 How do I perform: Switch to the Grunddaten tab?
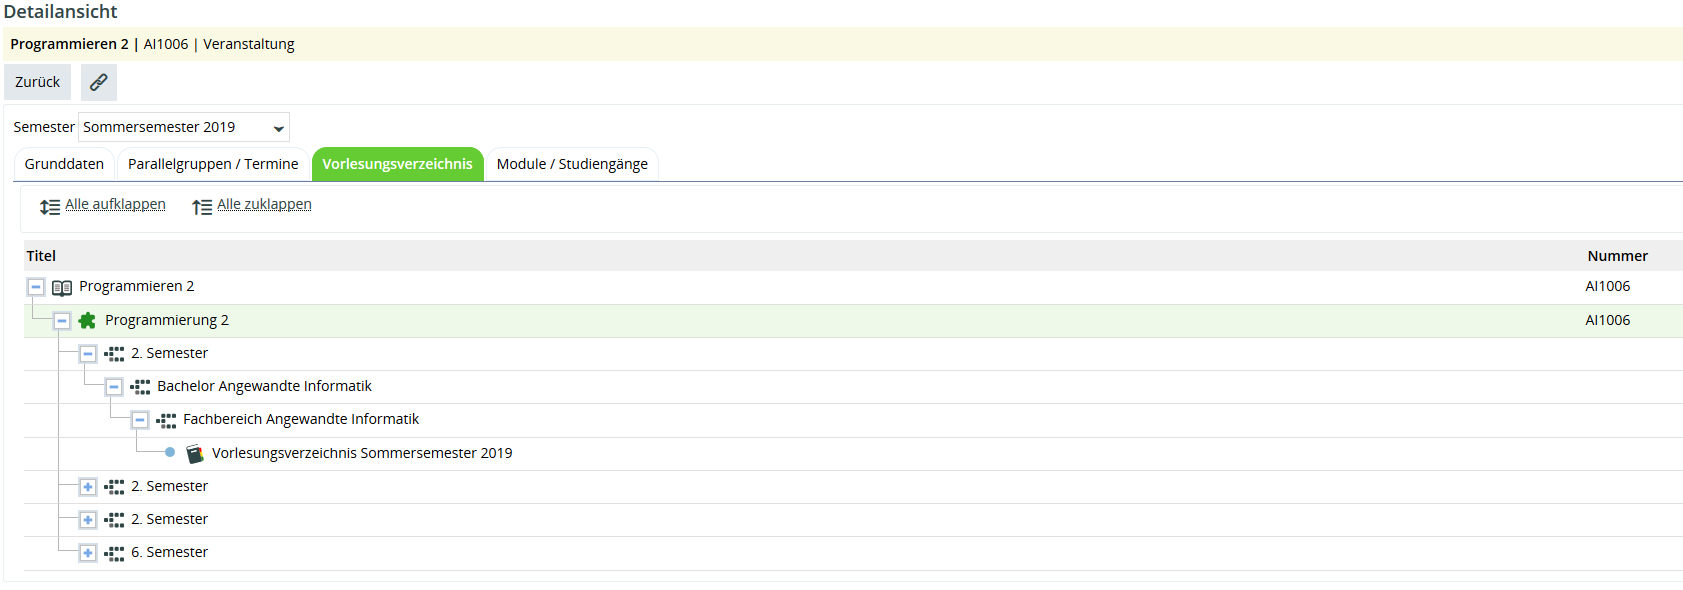click(64, 164)
